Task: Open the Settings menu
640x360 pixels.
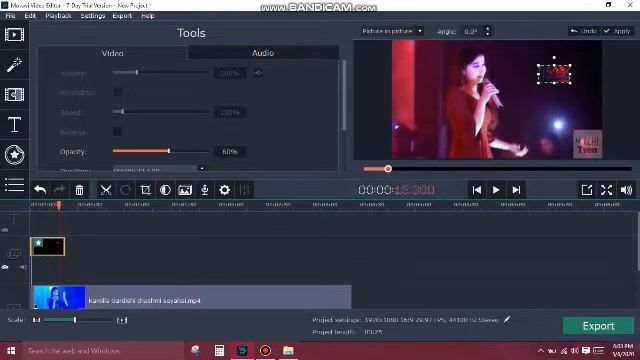Action: tap(93, 16)
